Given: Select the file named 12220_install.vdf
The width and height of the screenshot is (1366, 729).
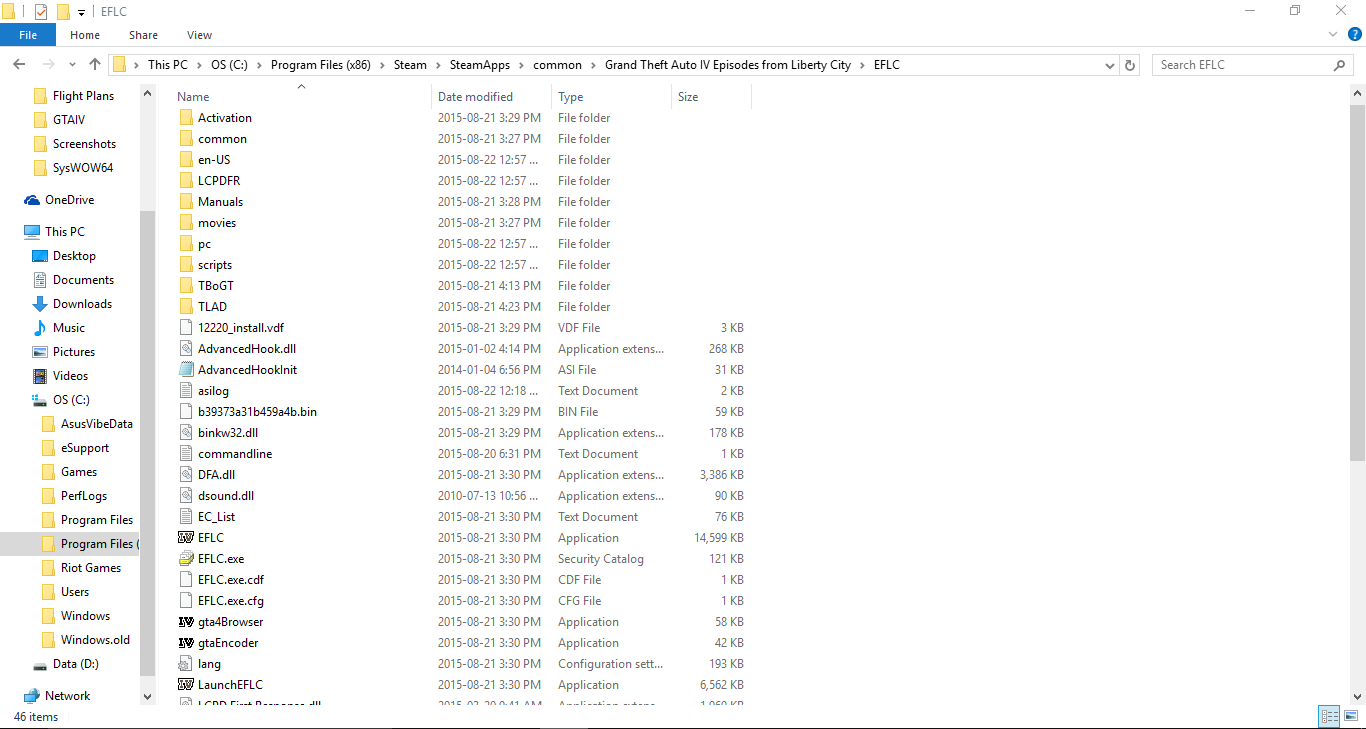Looking at the screenshot, I should pos(241,328).
